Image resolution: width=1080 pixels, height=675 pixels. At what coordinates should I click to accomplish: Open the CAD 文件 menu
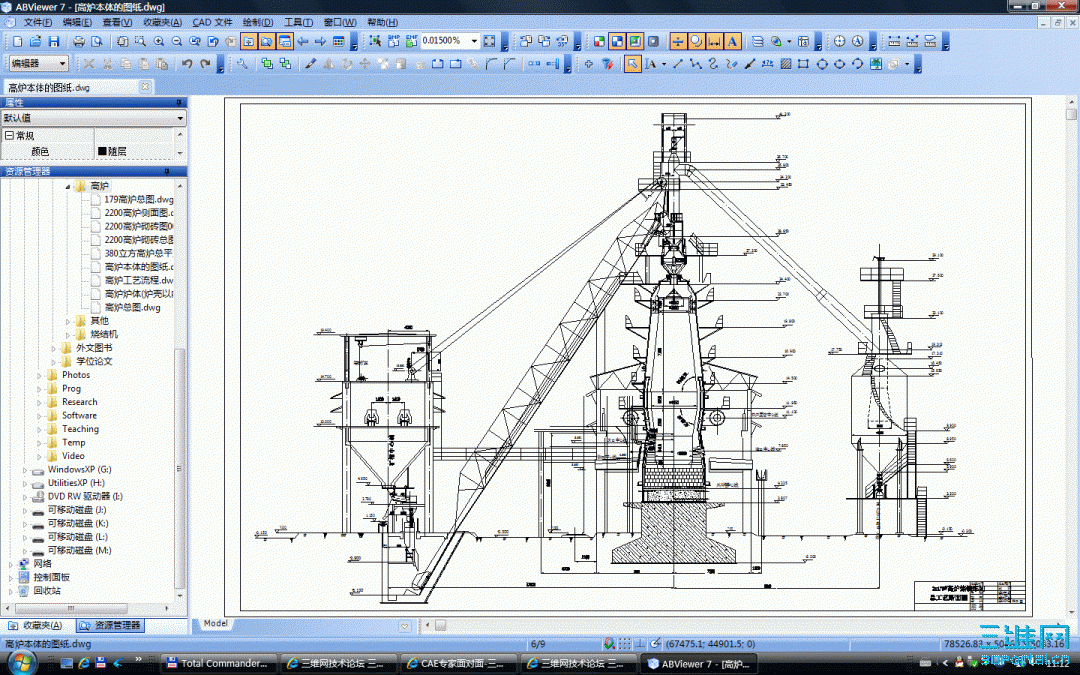point(212,23)
